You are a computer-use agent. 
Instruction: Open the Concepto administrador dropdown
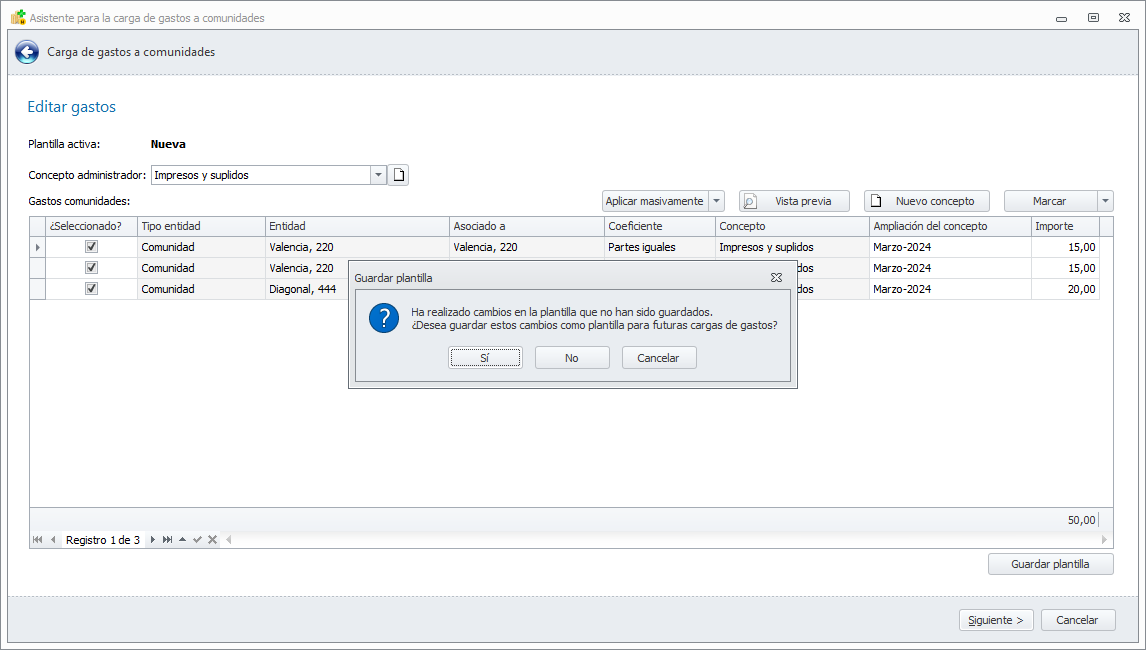379,175
